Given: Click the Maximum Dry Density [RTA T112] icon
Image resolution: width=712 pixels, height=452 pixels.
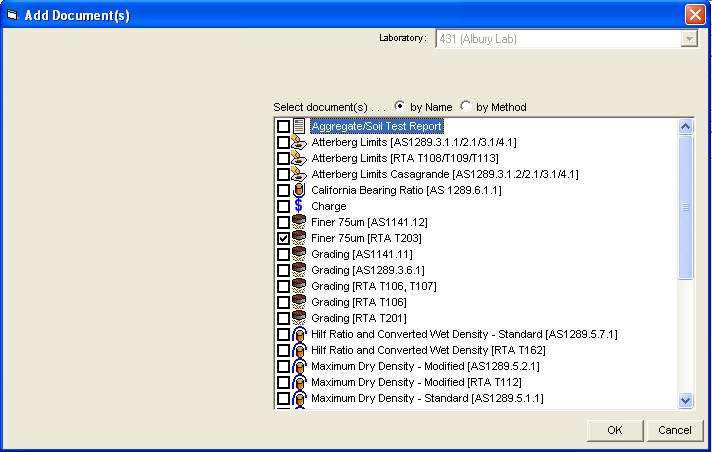Looking at the screenshot, I should (299, 383).
